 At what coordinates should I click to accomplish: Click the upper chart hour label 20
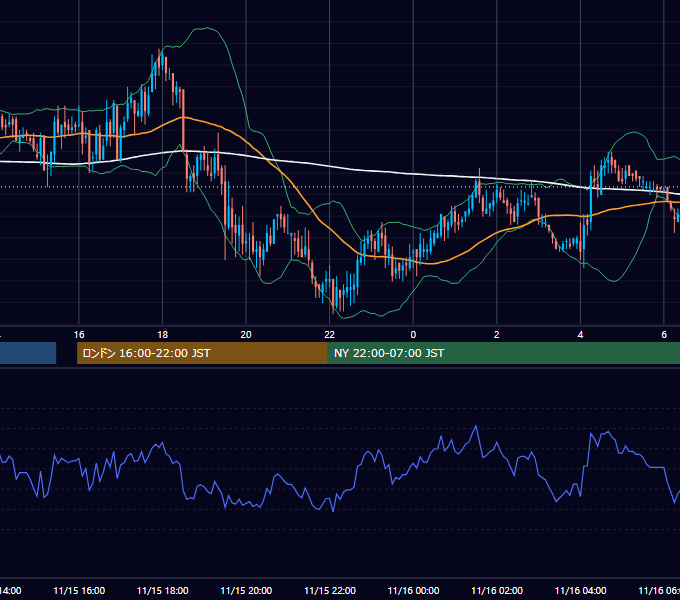click(x=246, y=335)
